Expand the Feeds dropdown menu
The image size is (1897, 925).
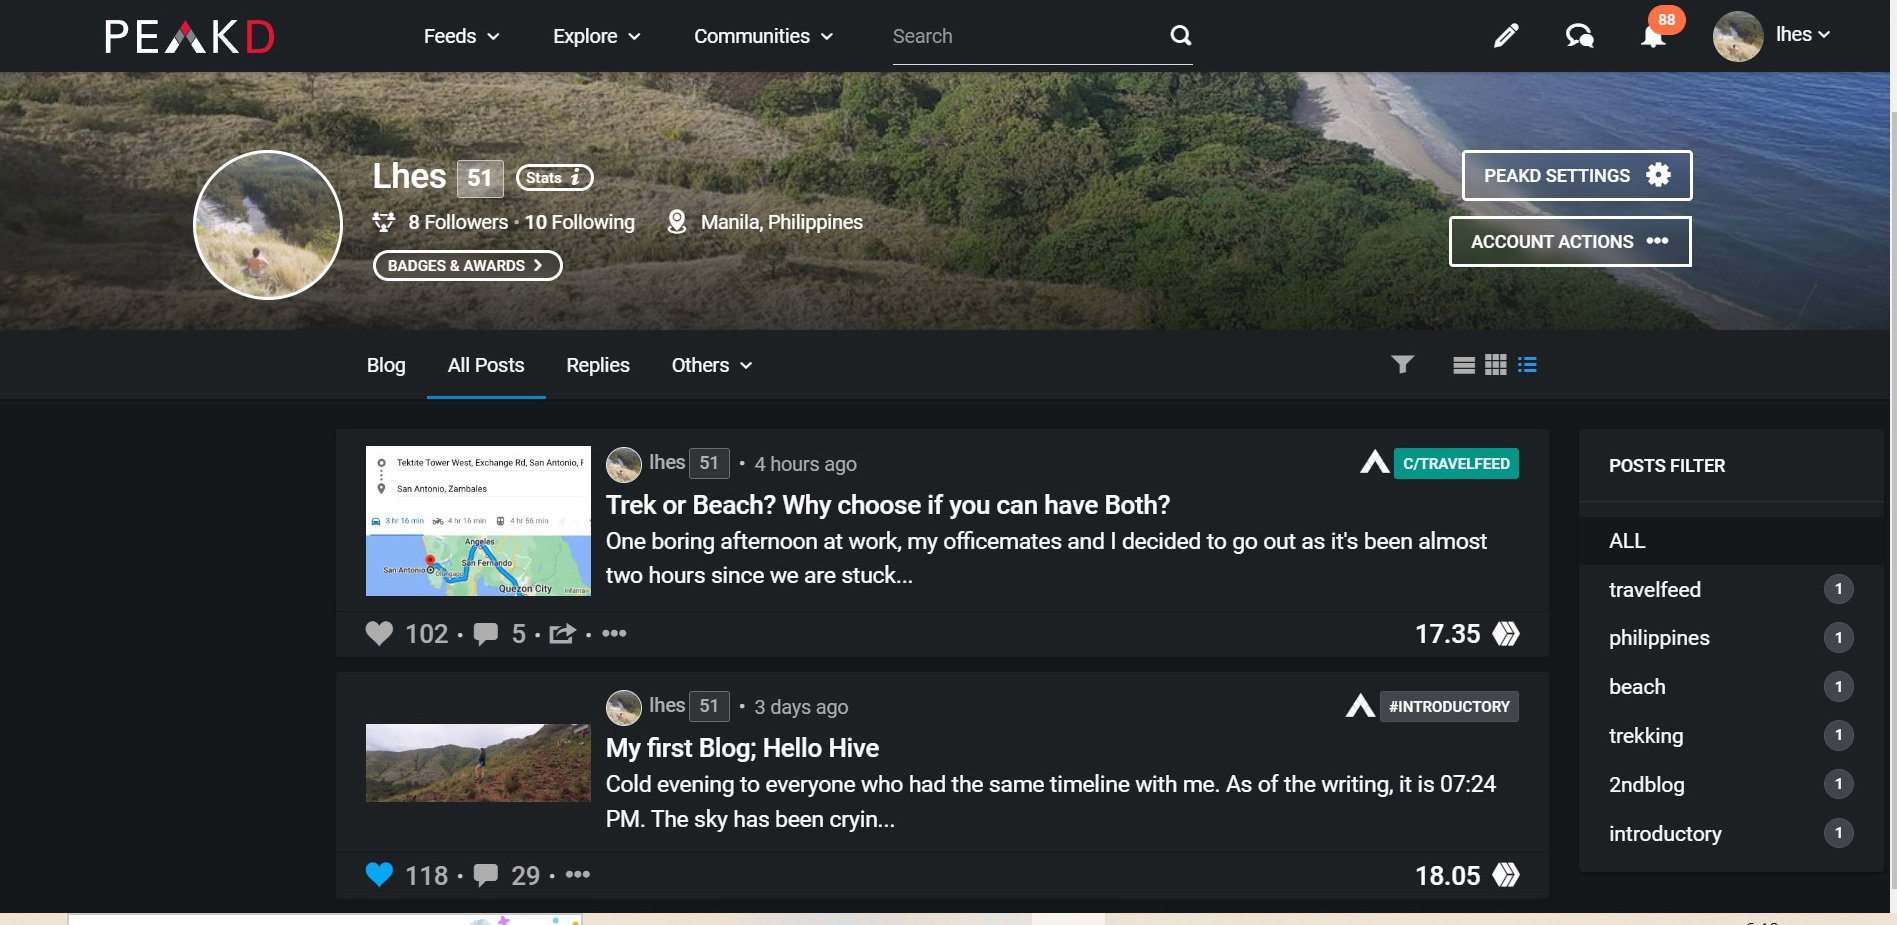click(x=461, y=36)
